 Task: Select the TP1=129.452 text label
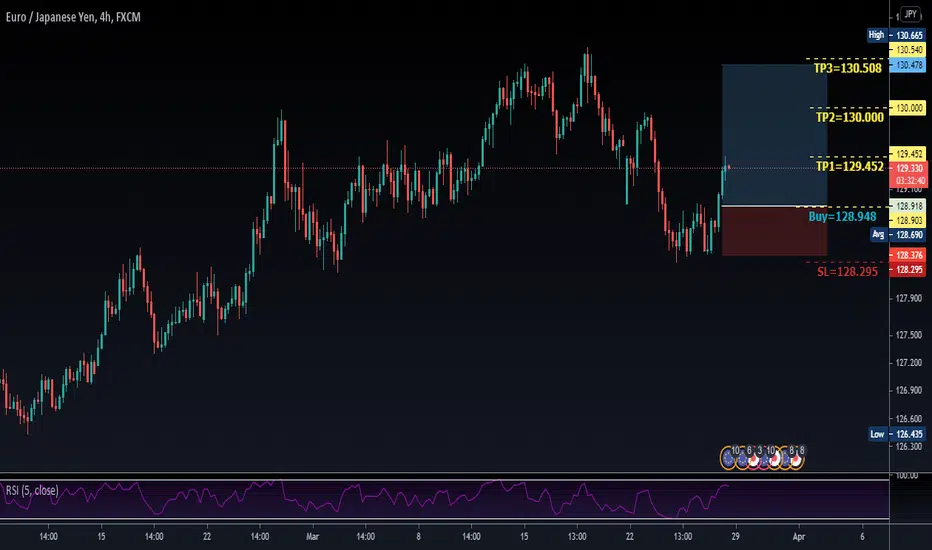tap(849, 166)
